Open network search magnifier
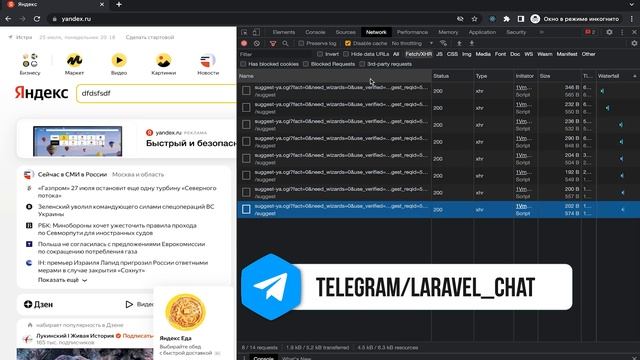Screen dimensions: 640x360 285,43
